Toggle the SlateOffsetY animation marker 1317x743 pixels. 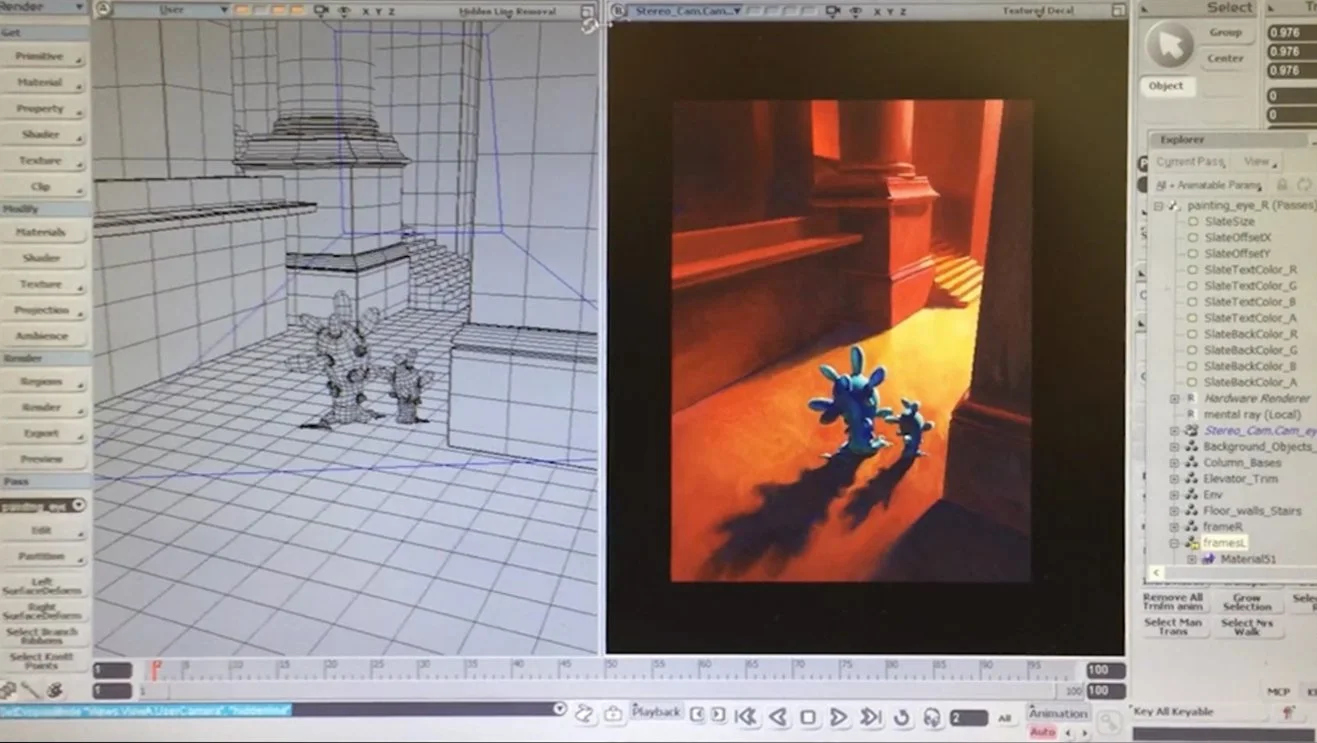[1192, 254]
